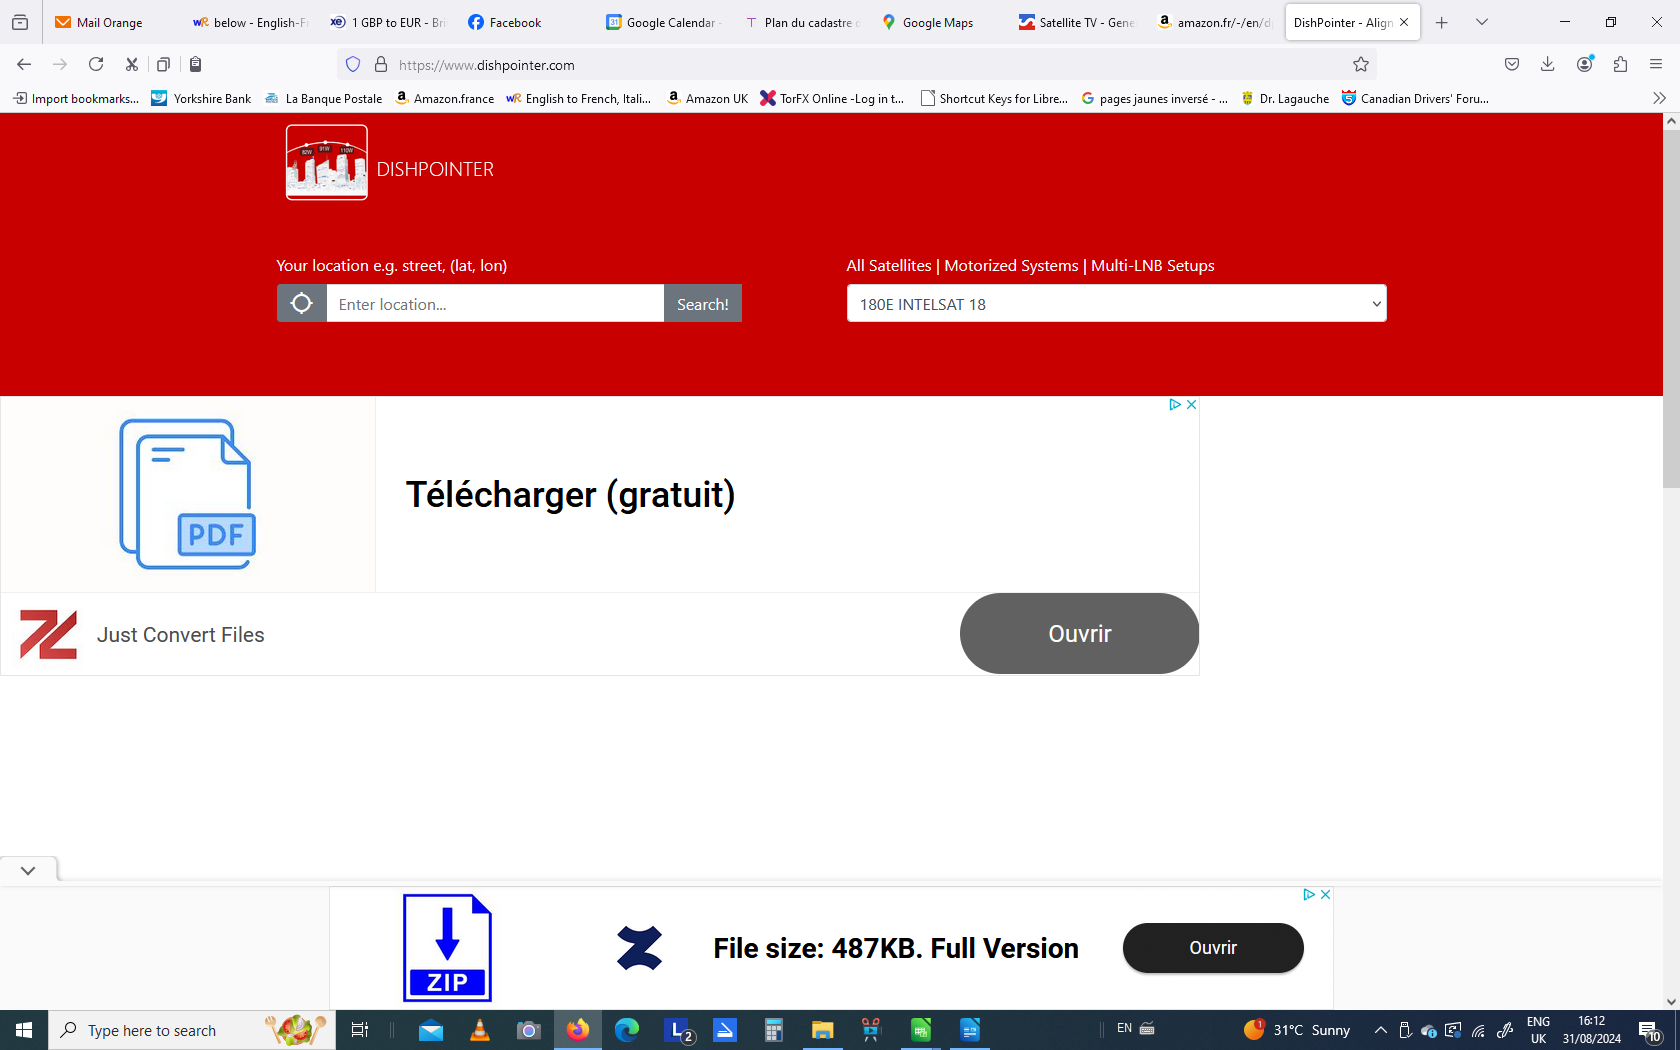Click the DishPointer logo image
This screenshot has height=1050, width=1680.
327,162
